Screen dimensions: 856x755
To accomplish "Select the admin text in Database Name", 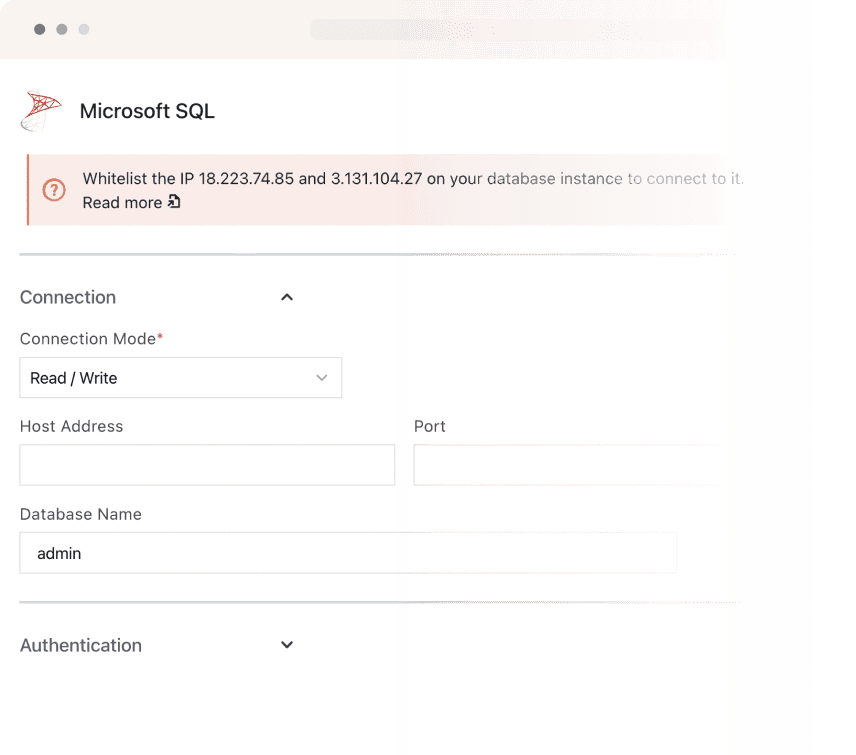I will coord(60,553).
